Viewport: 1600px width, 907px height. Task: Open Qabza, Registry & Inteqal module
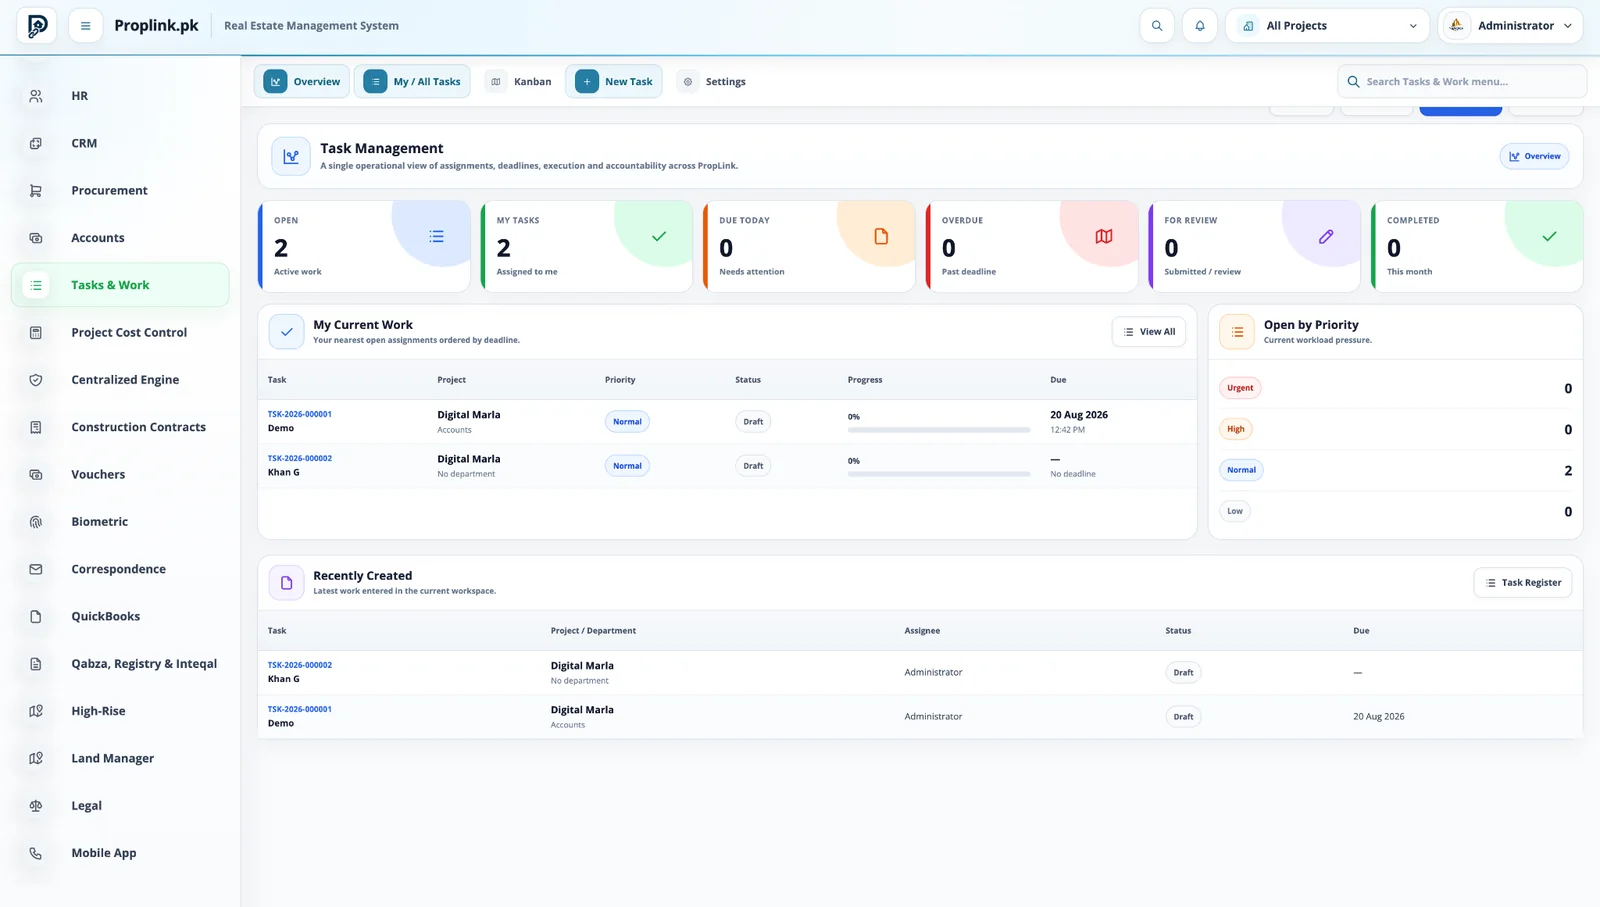pyautogui.click(x=120, y=664)
